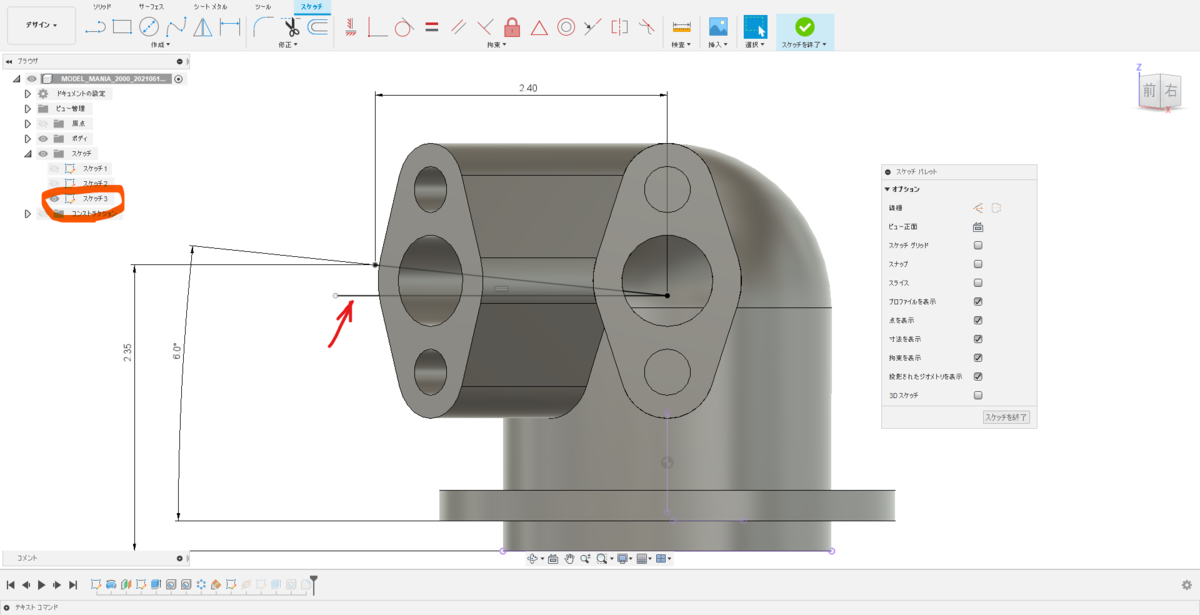Click the Look At icon in sketch palette
This screenshot has height=615, width=1200.
[978, 227]
